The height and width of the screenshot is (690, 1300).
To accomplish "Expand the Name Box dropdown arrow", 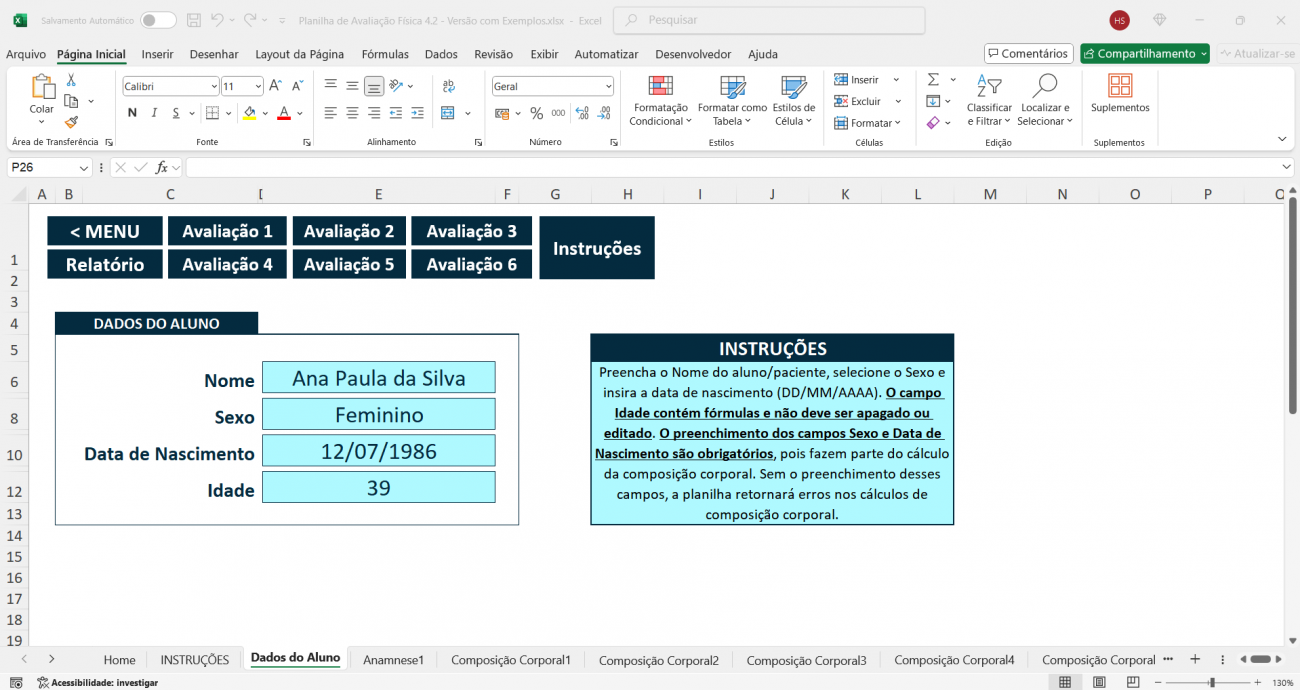I will click(84, 168).
